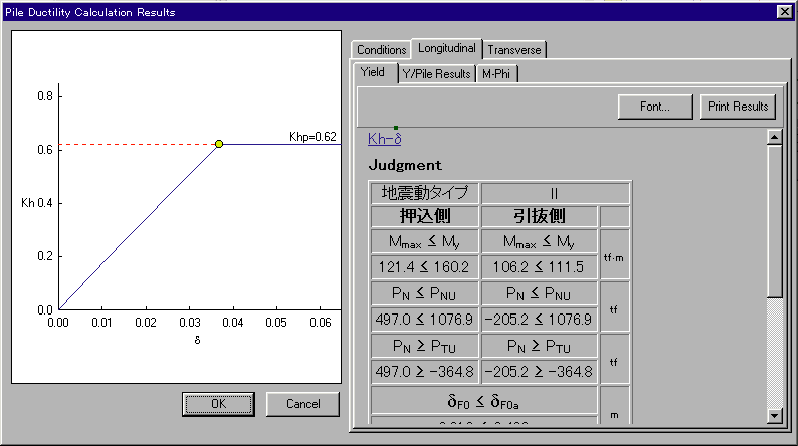This screenshot has height=446, width=798.
Task: Click the 引抜側 column header cell
Action: pyautogui.click(x=539, y=216)
